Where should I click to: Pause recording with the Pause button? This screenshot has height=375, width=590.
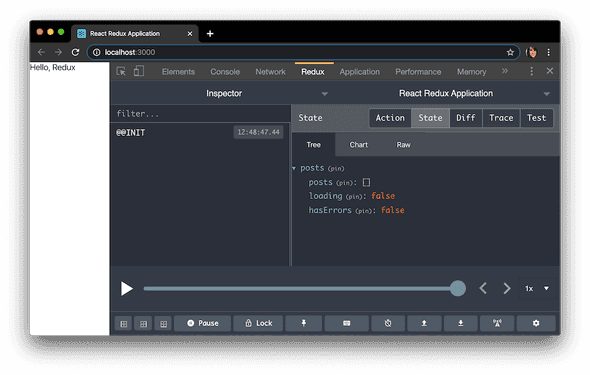202,323
